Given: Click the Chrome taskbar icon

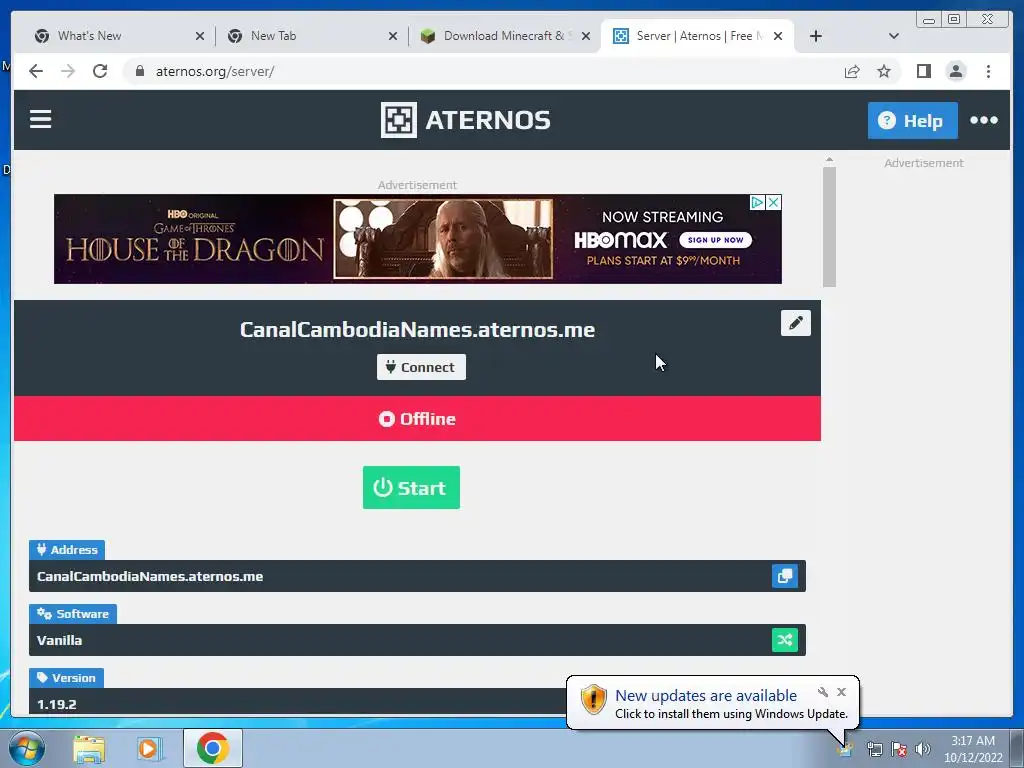Looking at the screenshot, I should pyautogui.click(x=212, y=748).
